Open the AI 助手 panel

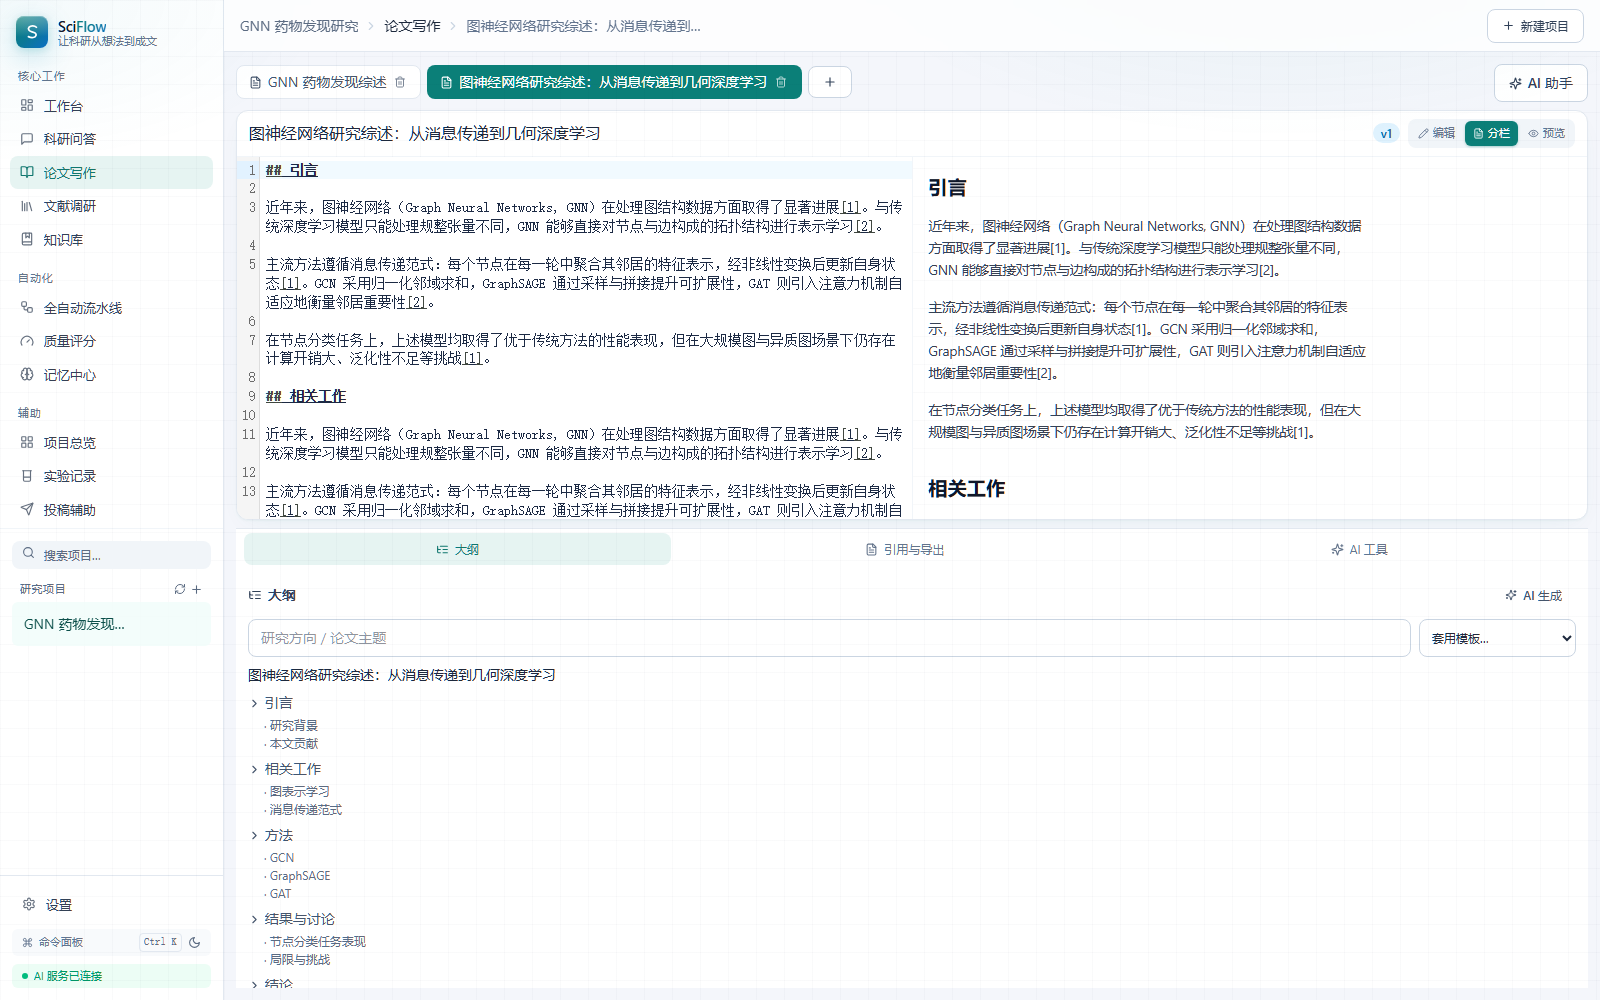click(x=1540, y=83)
